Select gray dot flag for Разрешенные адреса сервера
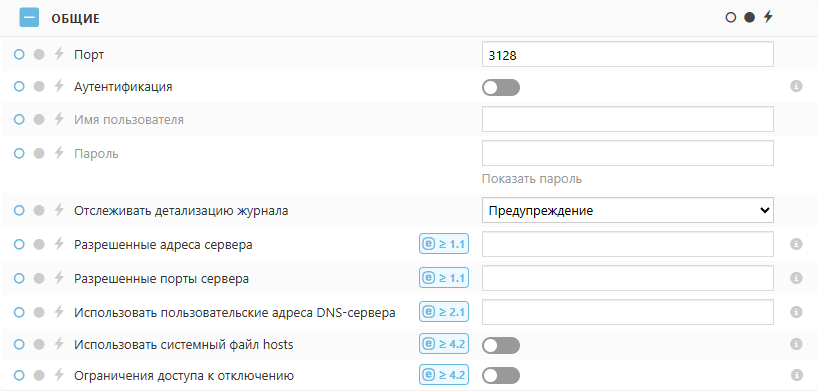 tap(39, 244)
